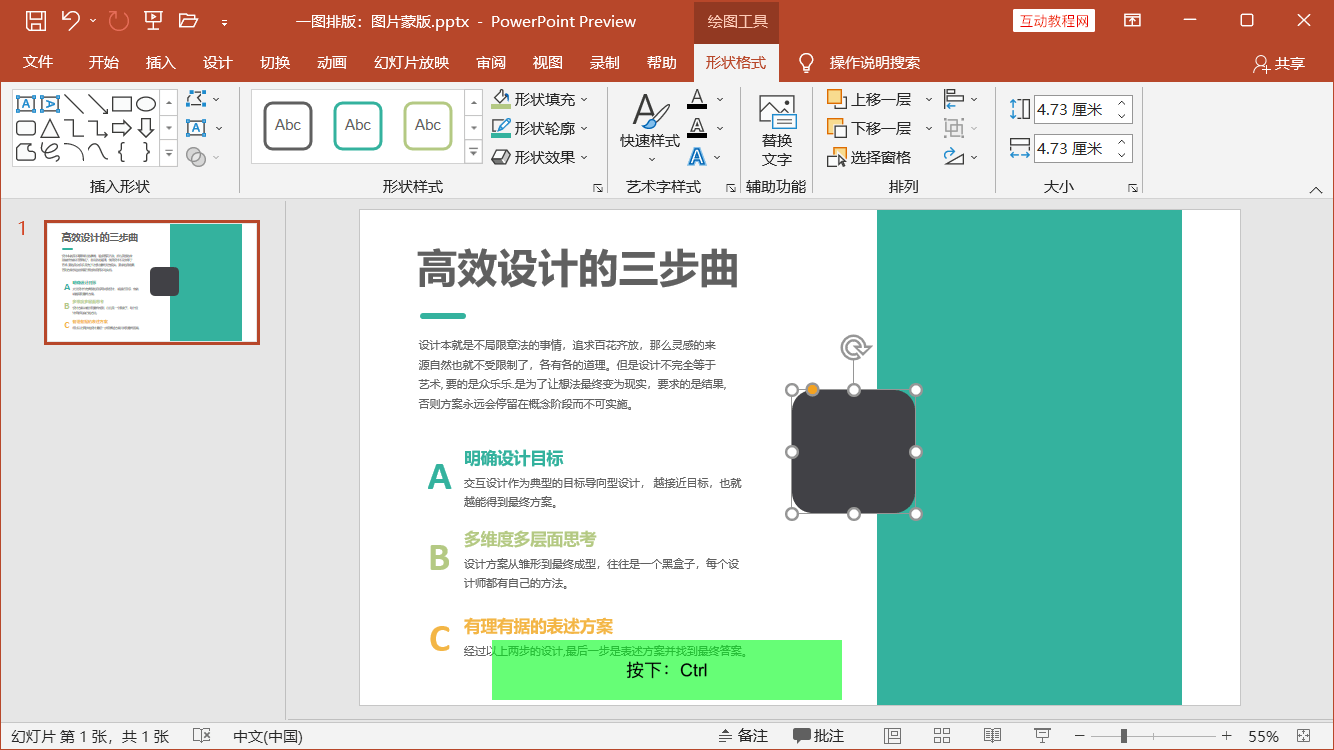Select the vertical Text Box shape

pyautogui.click(x=50, y=103)
